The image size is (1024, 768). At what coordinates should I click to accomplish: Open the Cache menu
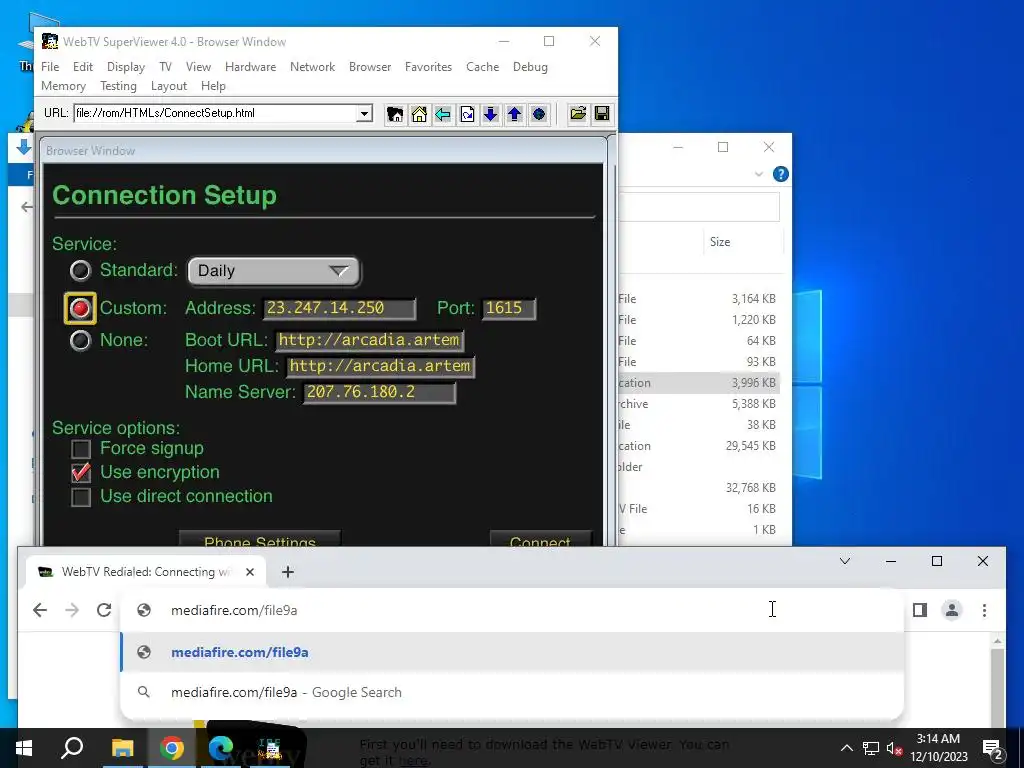[483, 67]
